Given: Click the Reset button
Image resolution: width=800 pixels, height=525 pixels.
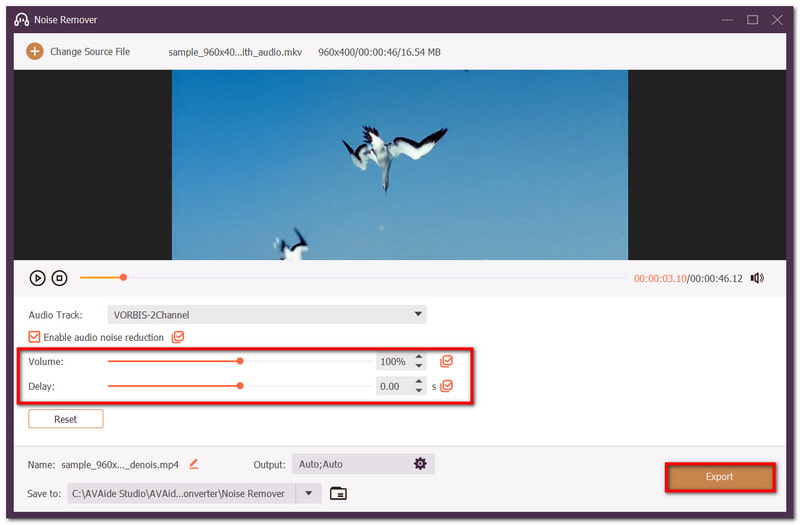Looking at the screenshot, I should [66, 419].
